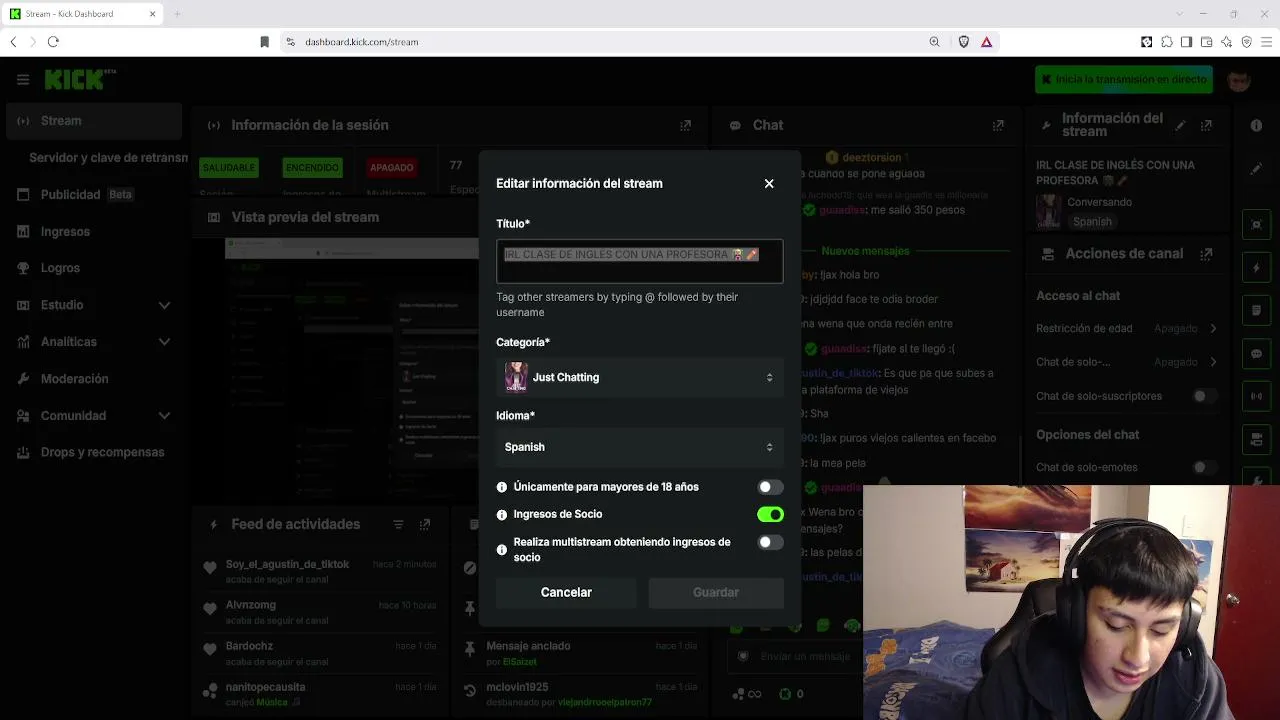Click Bardochz in the activity feed
The image size is (1280, 720).
[x=249, y=646]
